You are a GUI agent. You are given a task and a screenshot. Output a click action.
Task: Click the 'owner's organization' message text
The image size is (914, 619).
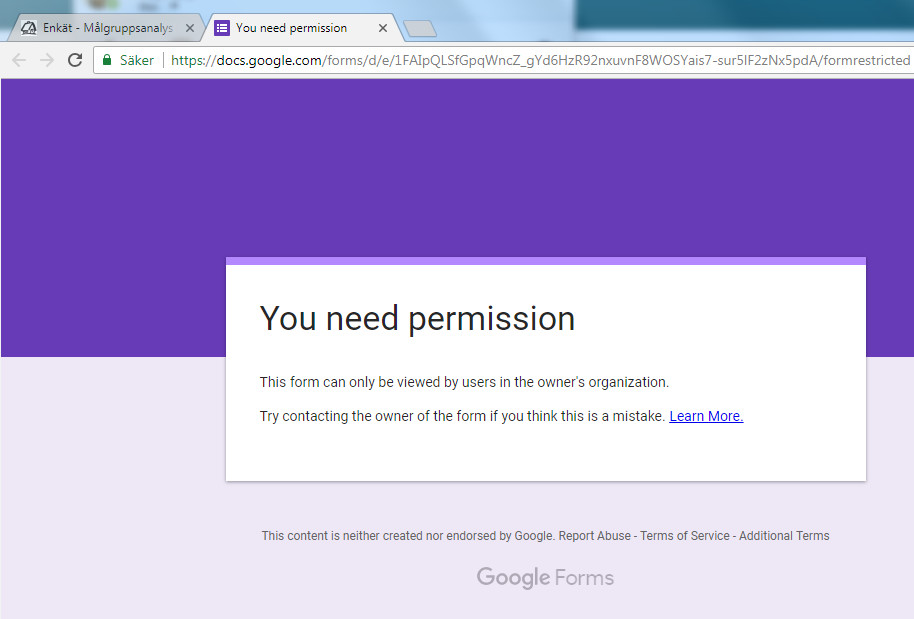coord(464,382)
